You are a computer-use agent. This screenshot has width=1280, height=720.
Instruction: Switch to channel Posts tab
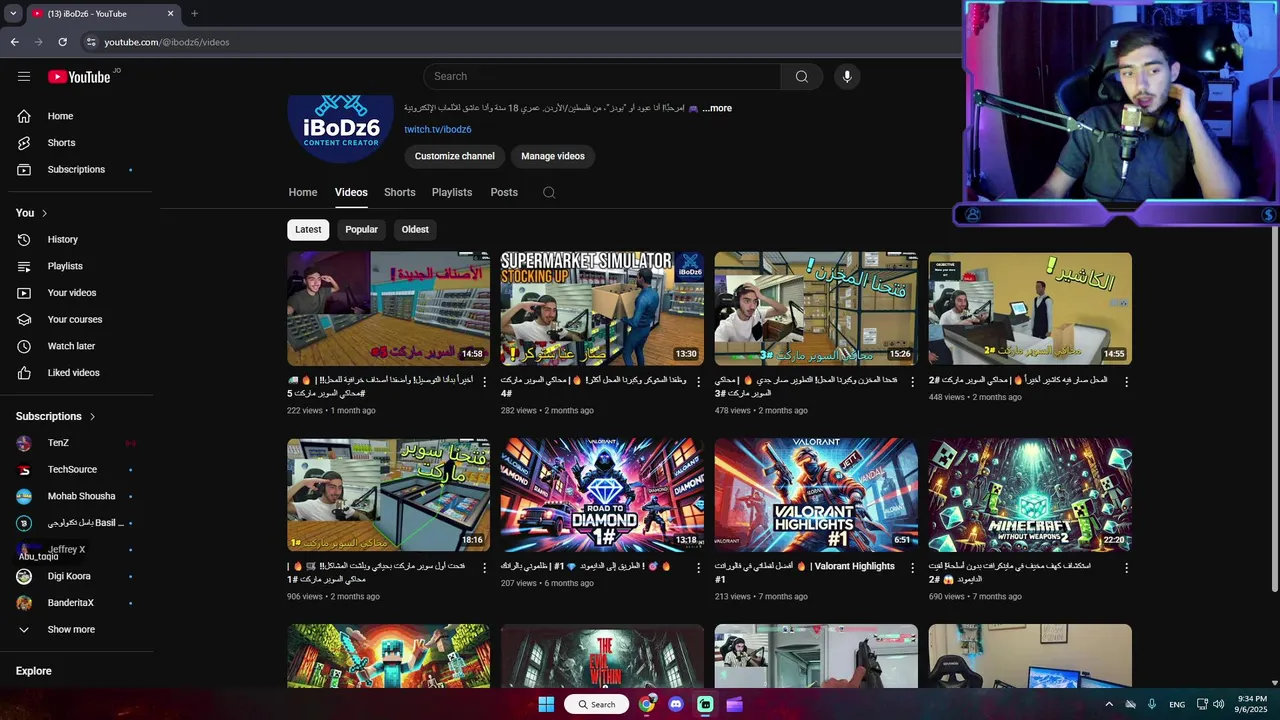(x=504, y=192)
